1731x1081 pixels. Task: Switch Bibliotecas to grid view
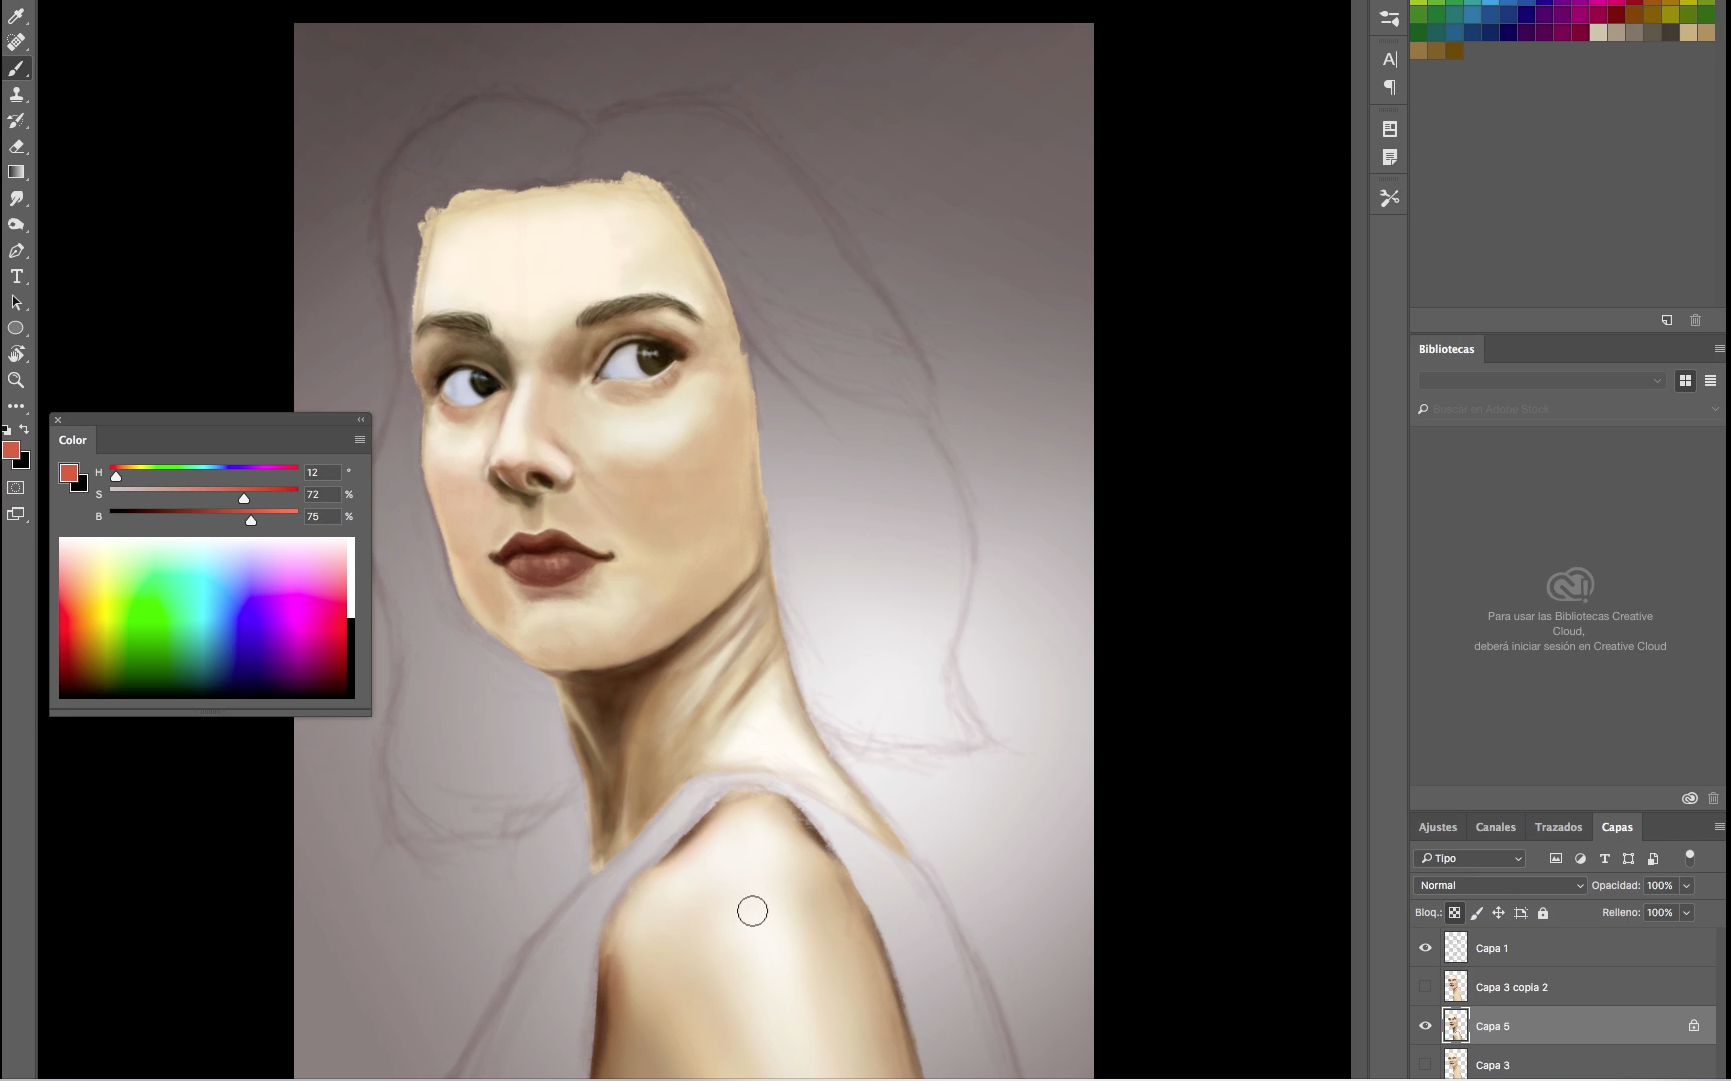(1685, 381)
